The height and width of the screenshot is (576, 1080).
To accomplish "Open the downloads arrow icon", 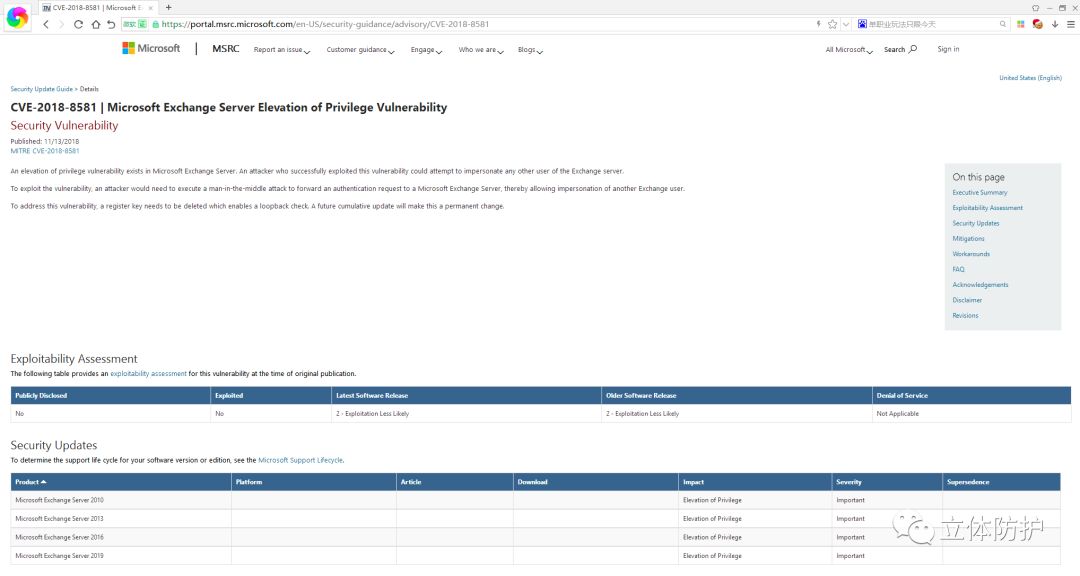I will click(x=1055, y=24).
